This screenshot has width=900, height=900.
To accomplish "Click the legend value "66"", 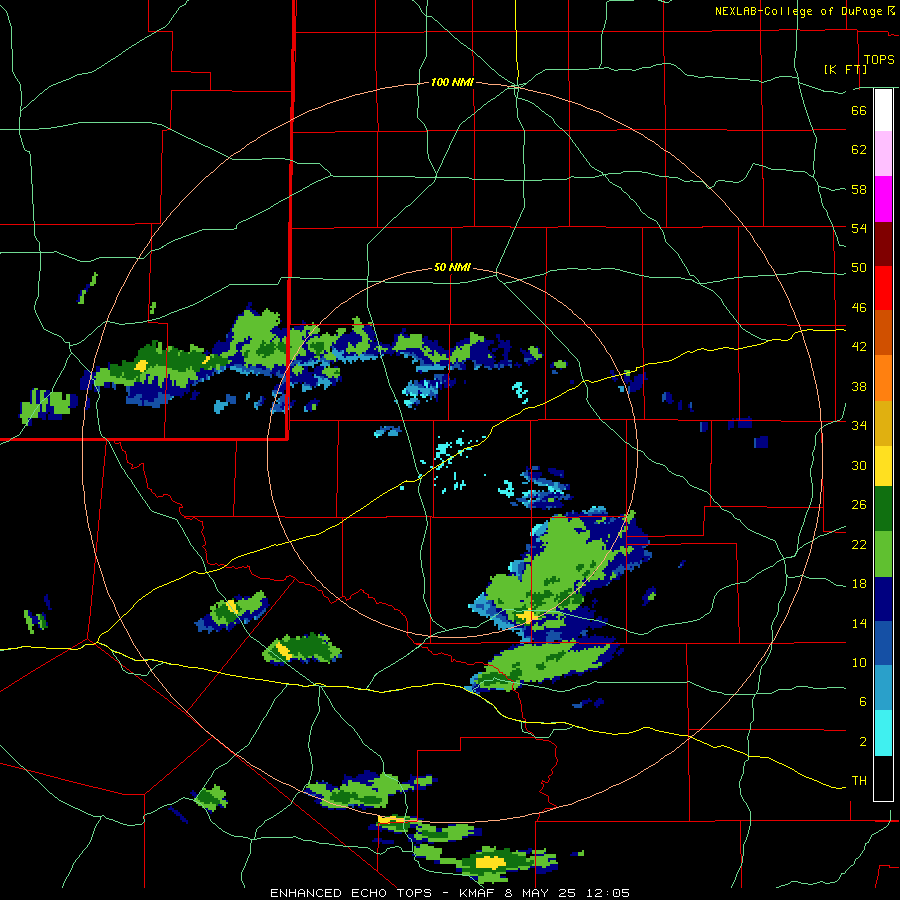I will point(859,110).
